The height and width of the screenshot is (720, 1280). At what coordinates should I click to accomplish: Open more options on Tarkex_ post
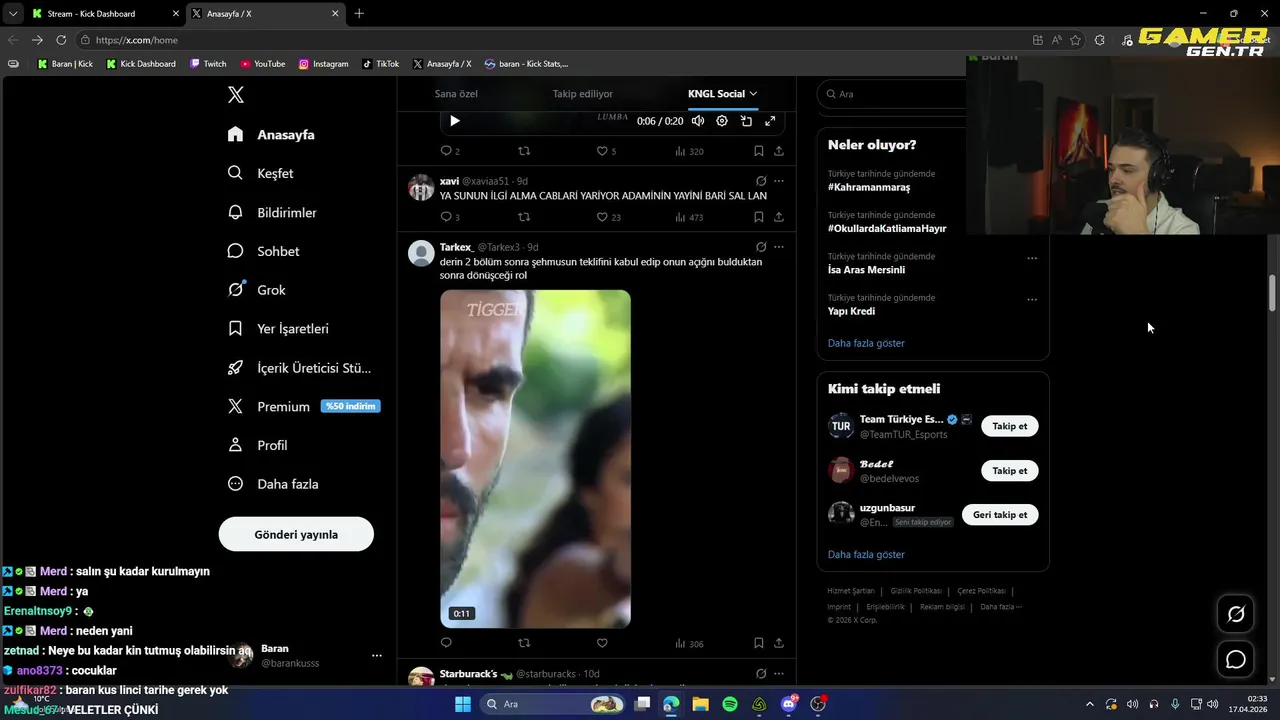tap(779, 247)
